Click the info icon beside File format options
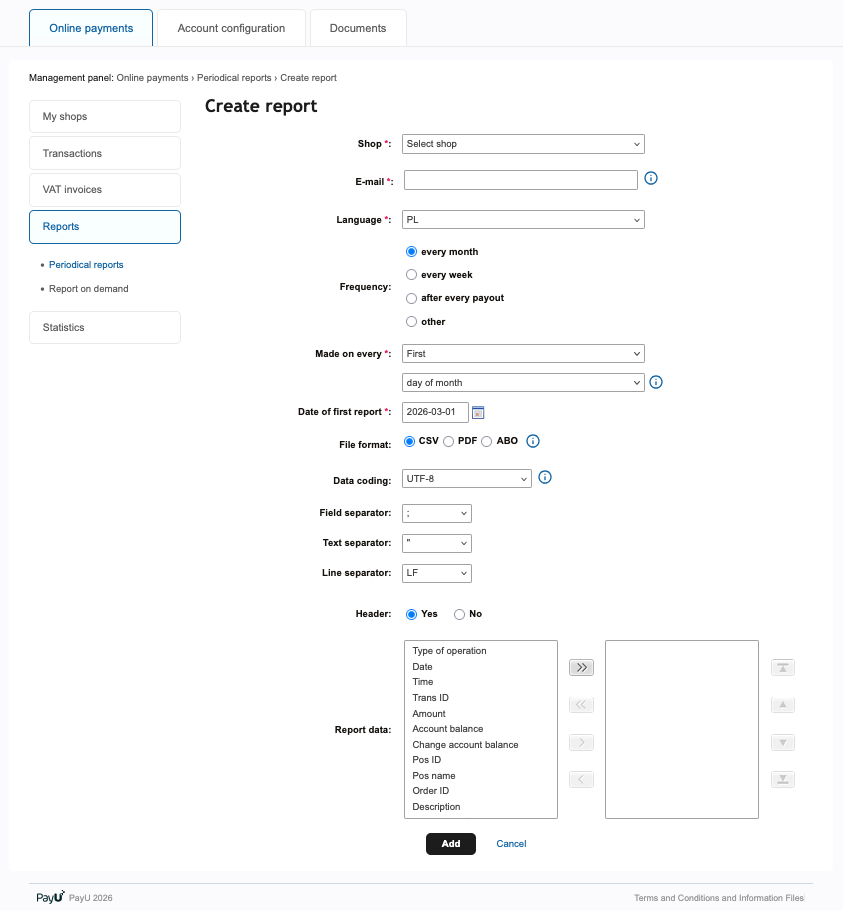 [x=533, y=441]
